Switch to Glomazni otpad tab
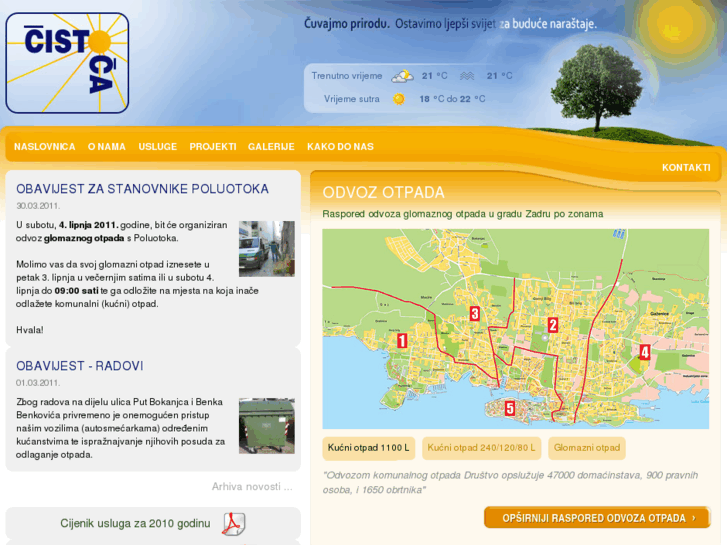Screen dimensions: 727x545 [x=587, y=448]
